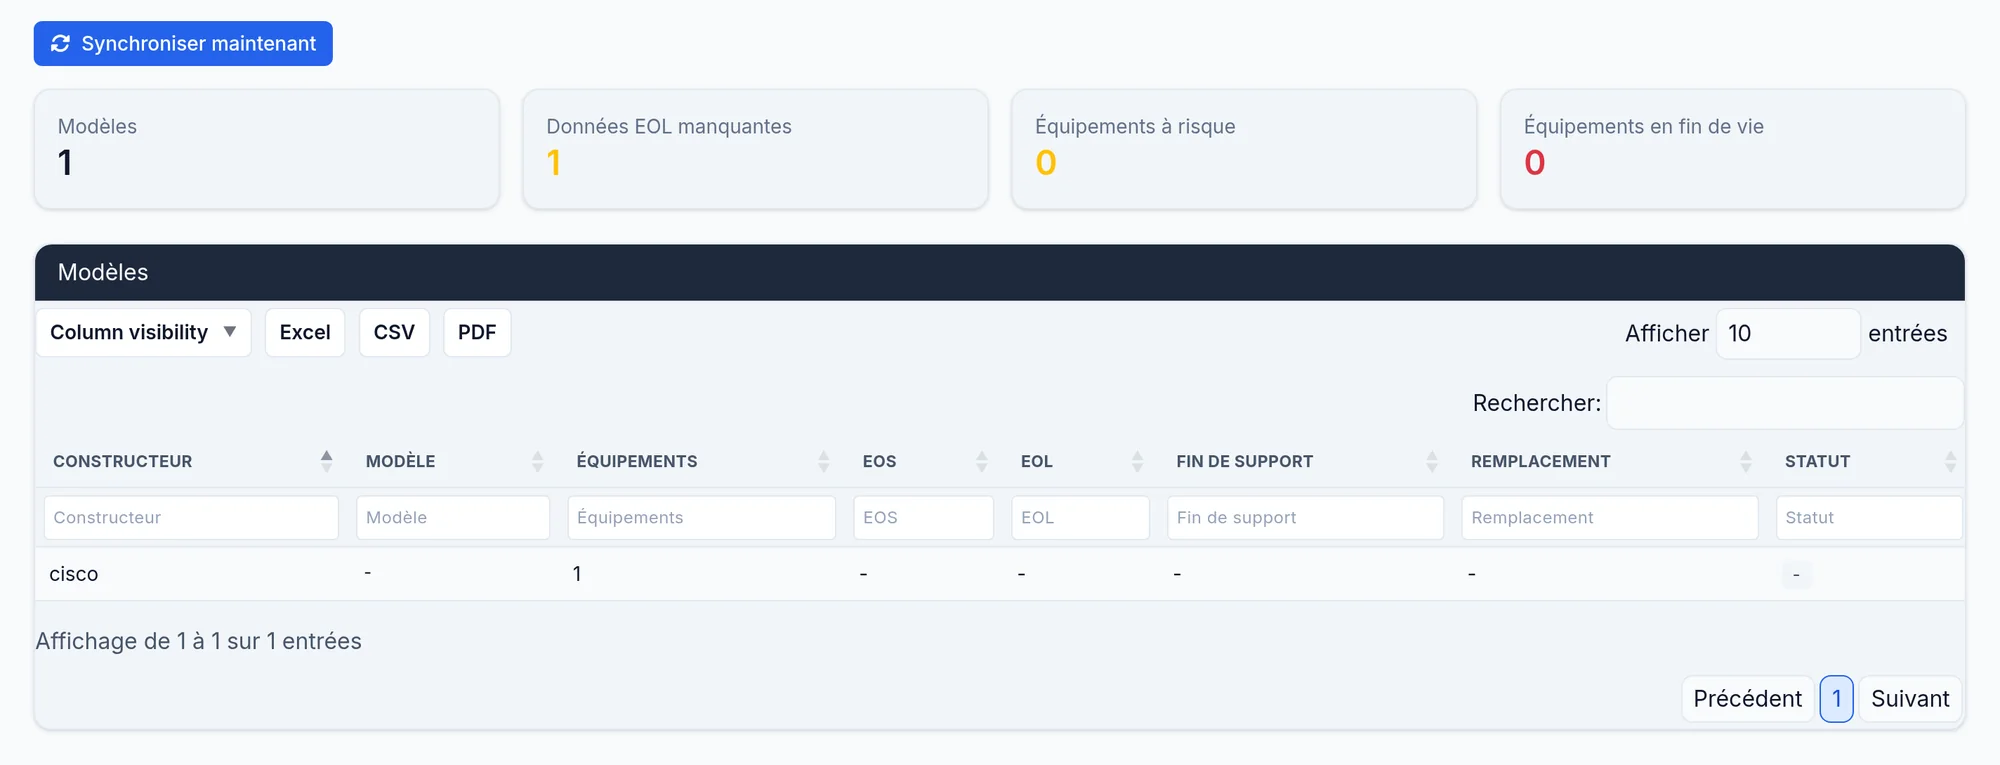The height and width of the screenshot is (765, 2000).
Task: Click the Modèles table panel title
Action: click(x=103, y=272)
